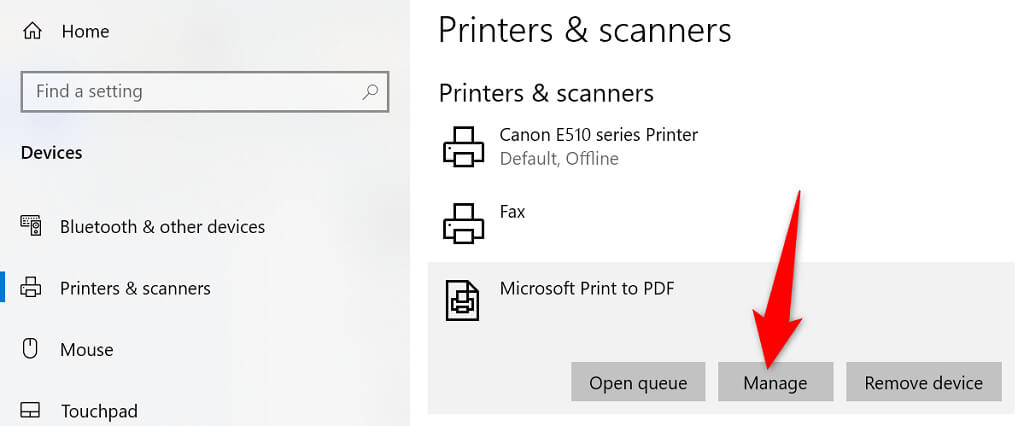1024x426 pixels.
Task: Select Canon E510 series Printer entry
Action: coord(598,134)
